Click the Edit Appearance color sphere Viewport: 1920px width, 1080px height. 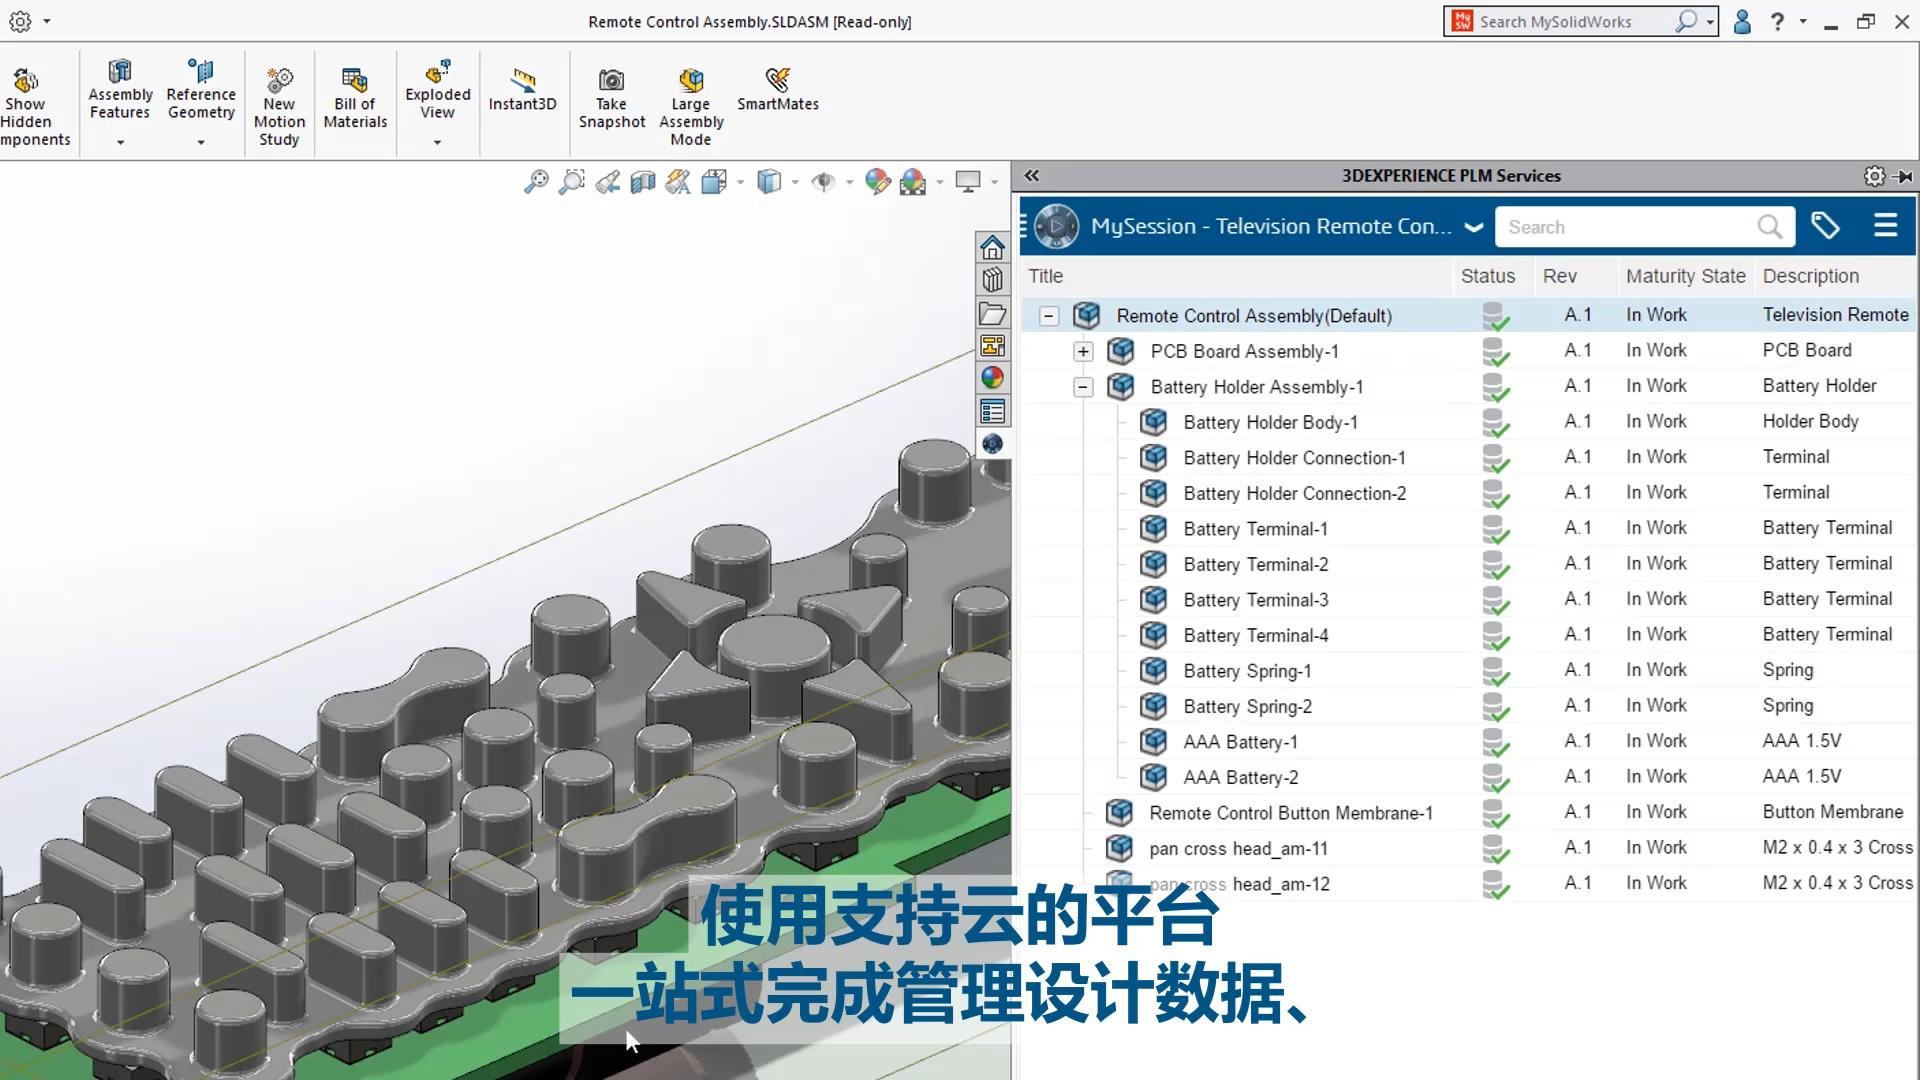878,181
